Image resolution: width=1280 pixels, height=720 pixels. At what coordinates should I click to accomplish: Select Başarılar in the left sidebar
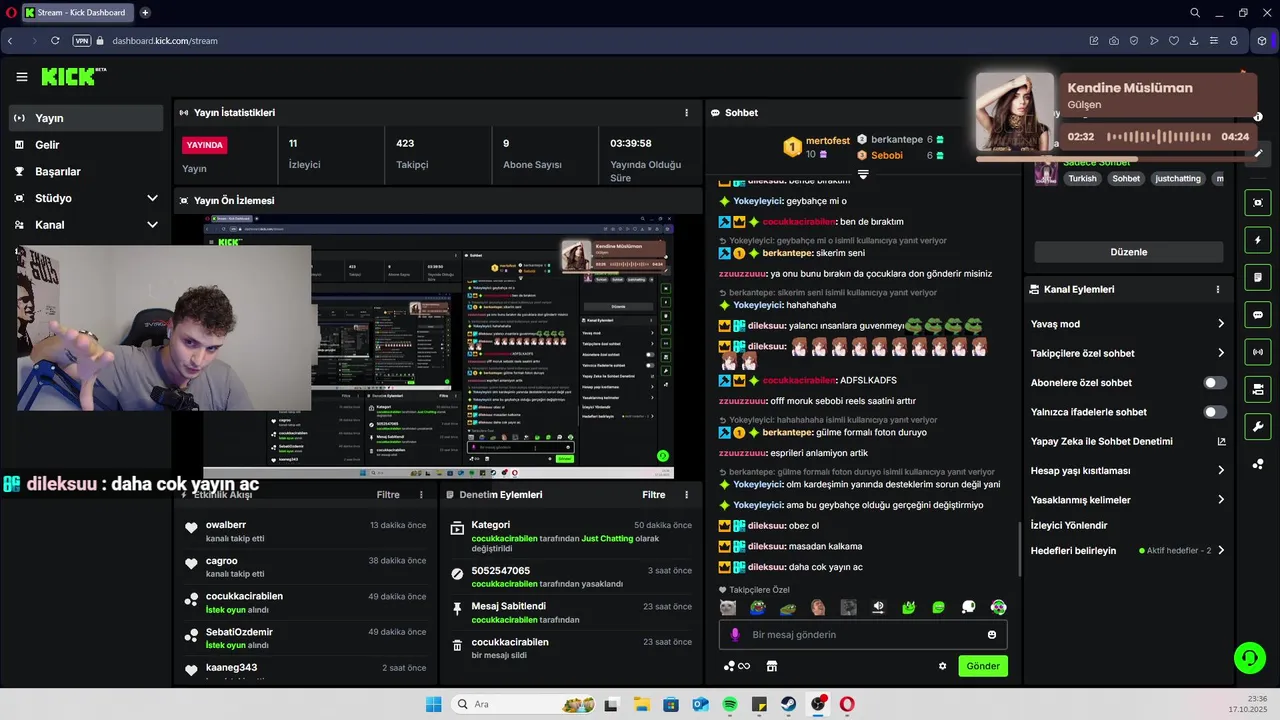pos(86,172)
